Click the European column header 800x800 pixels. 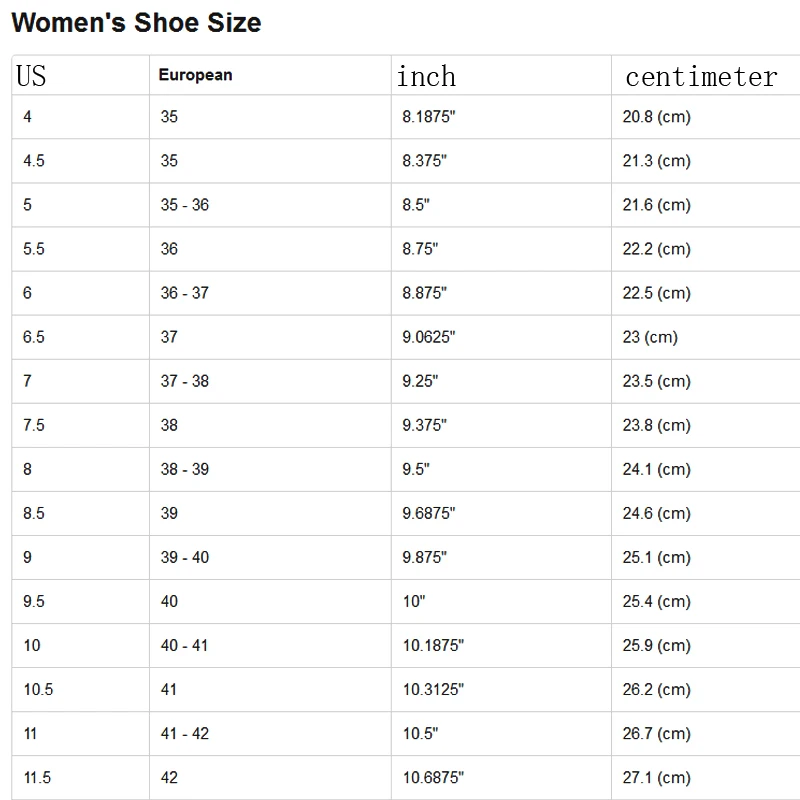[x=196, y=75]
